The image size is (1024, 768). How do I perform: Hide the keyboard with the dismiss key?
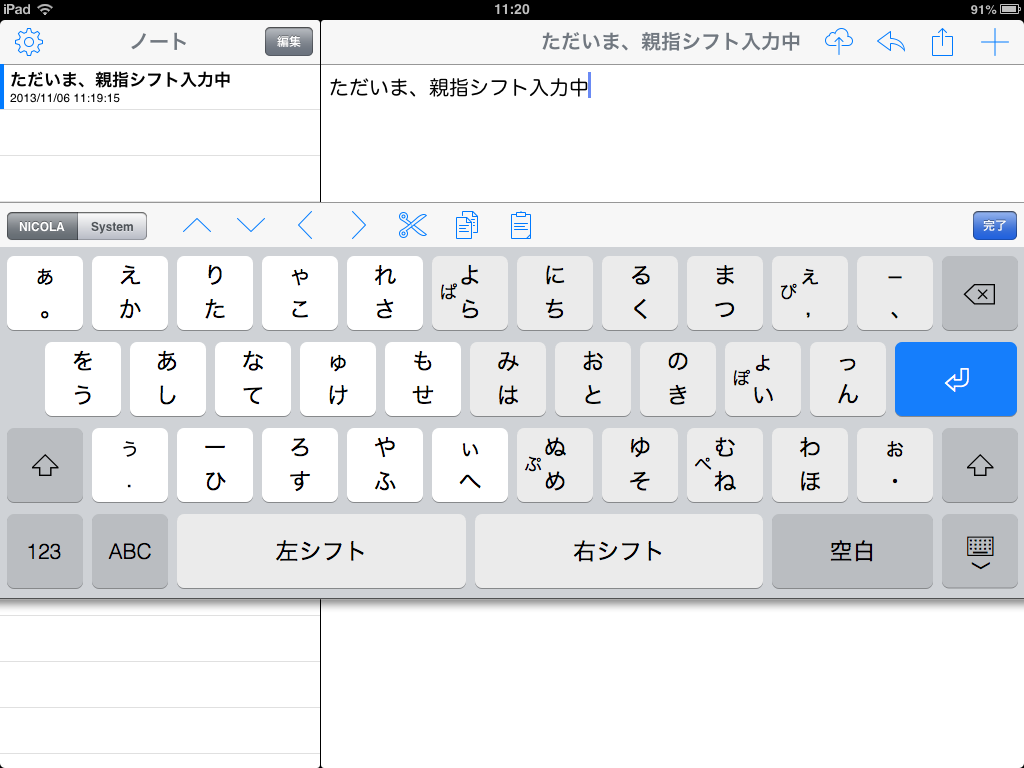coord(980,551)
